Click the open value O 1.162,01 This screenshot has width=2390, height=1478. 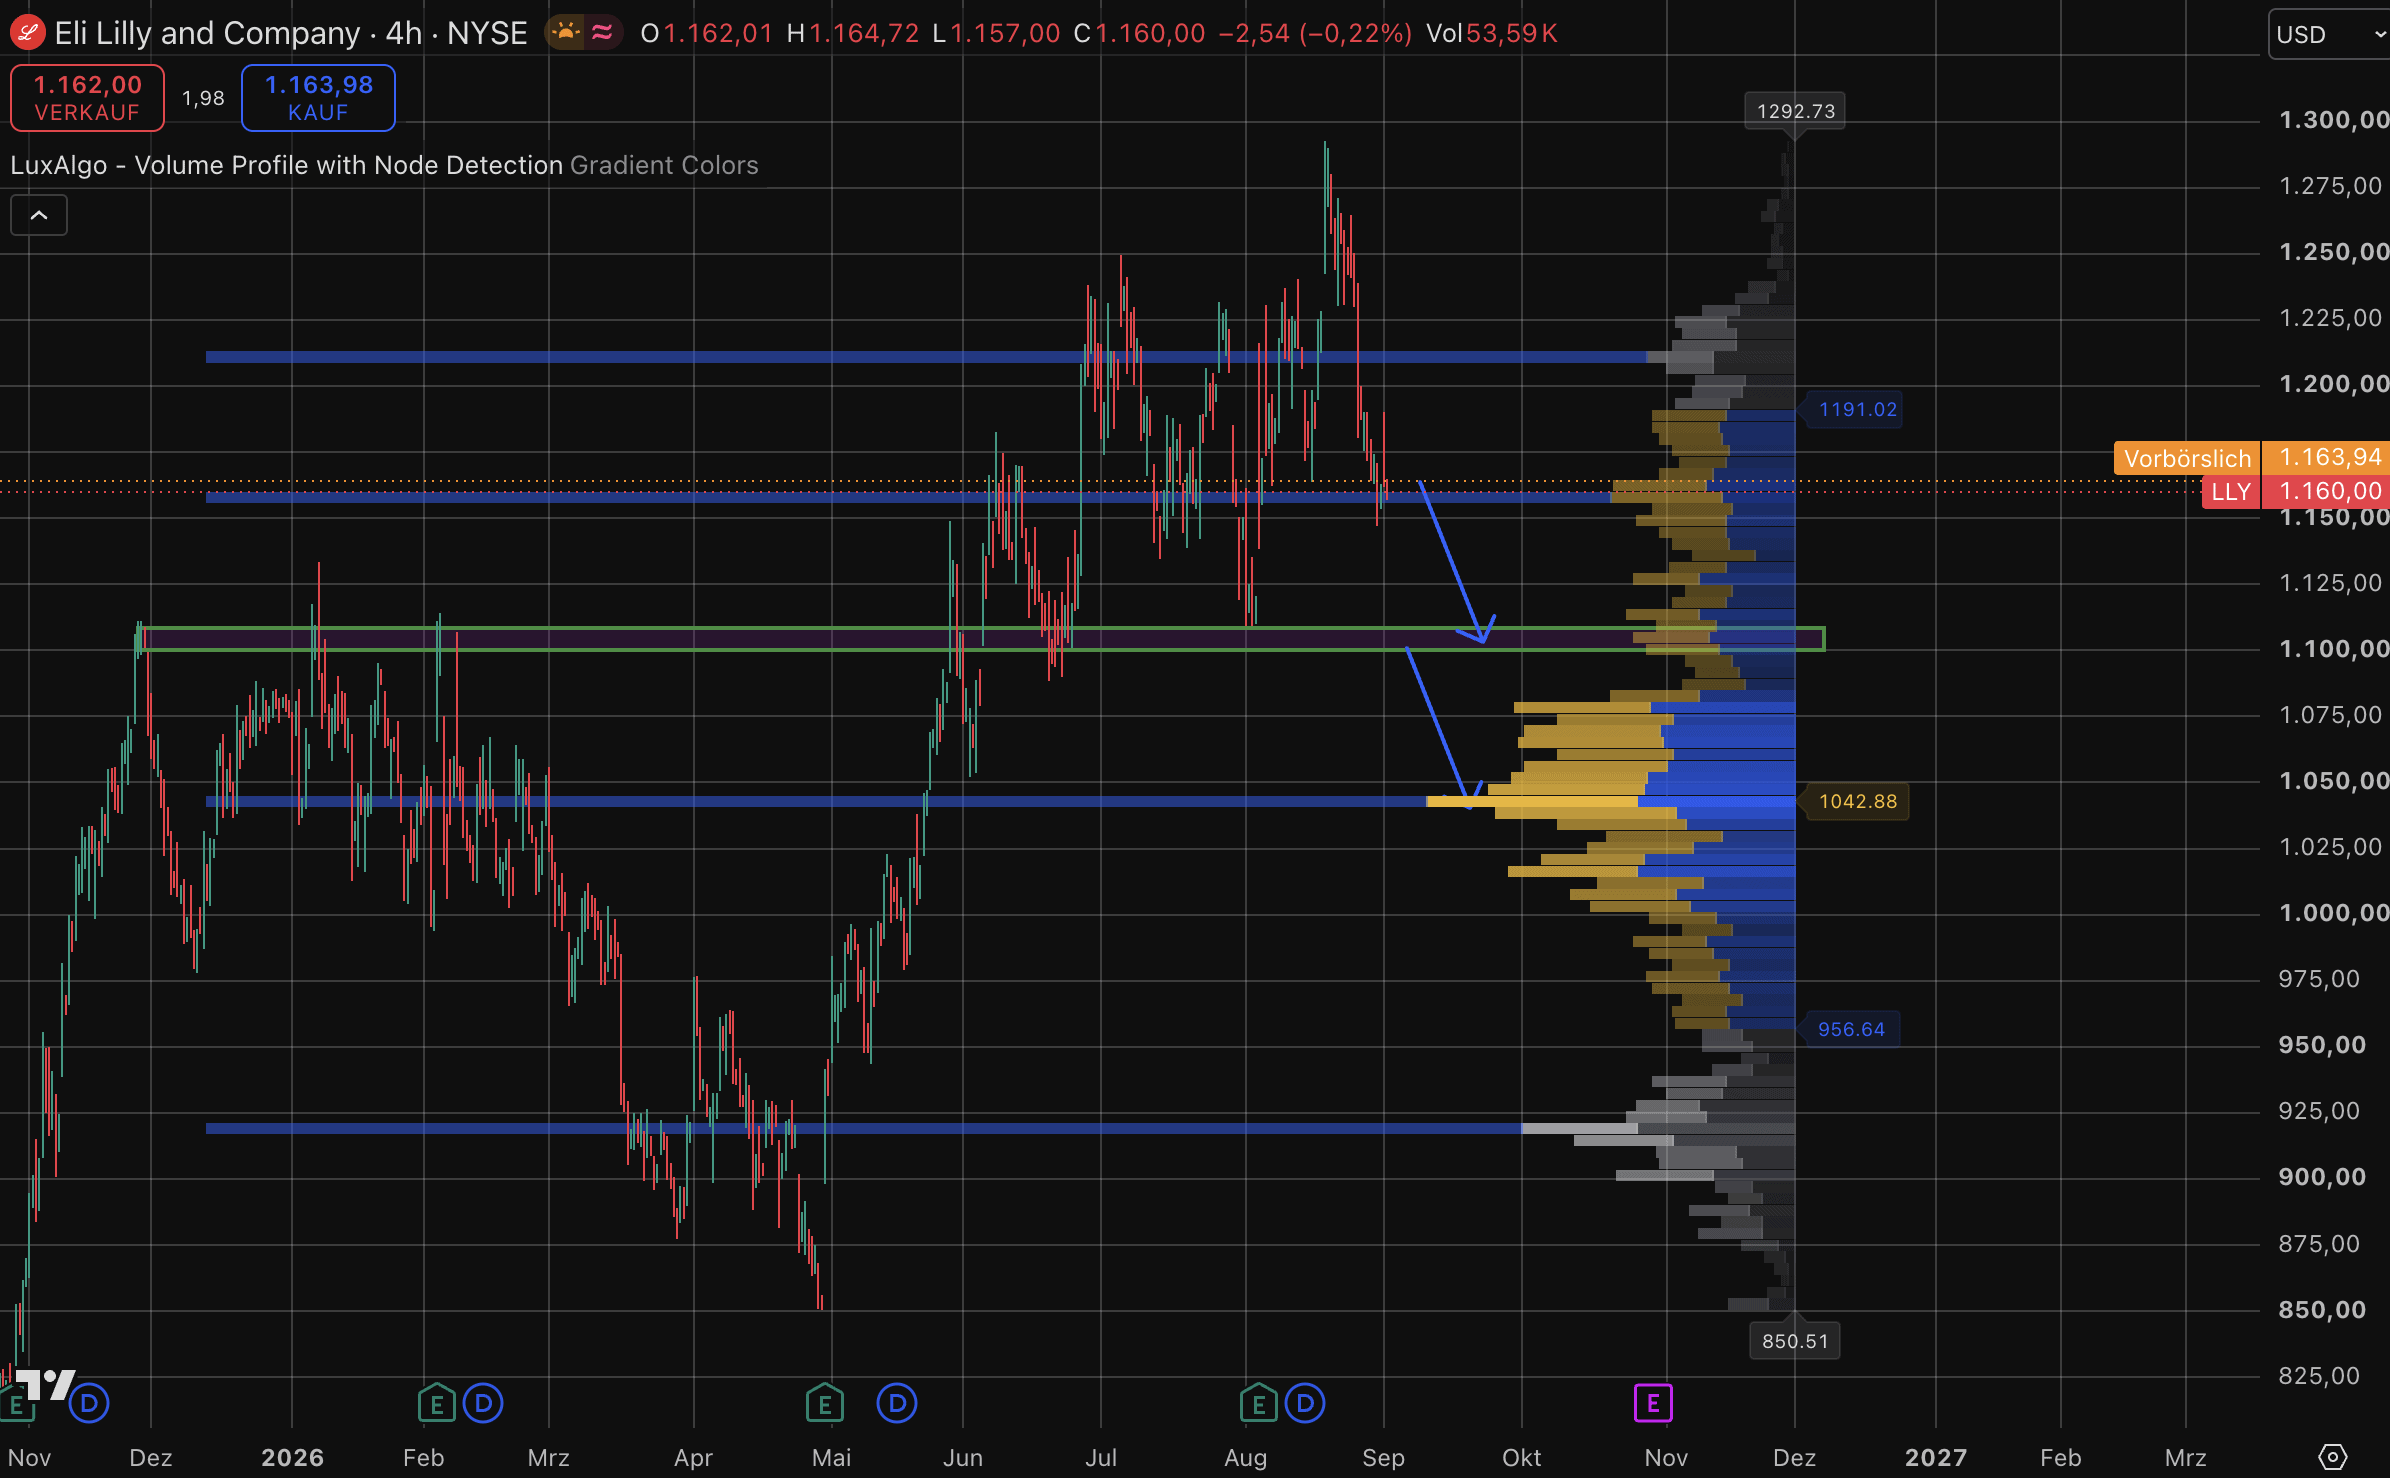coord(706,33)
